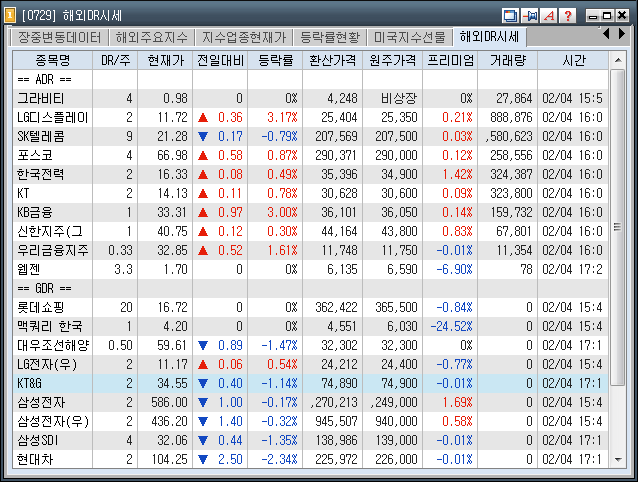
Task: Show tabs to the right with arrow
Action: [x=622, y=33]
